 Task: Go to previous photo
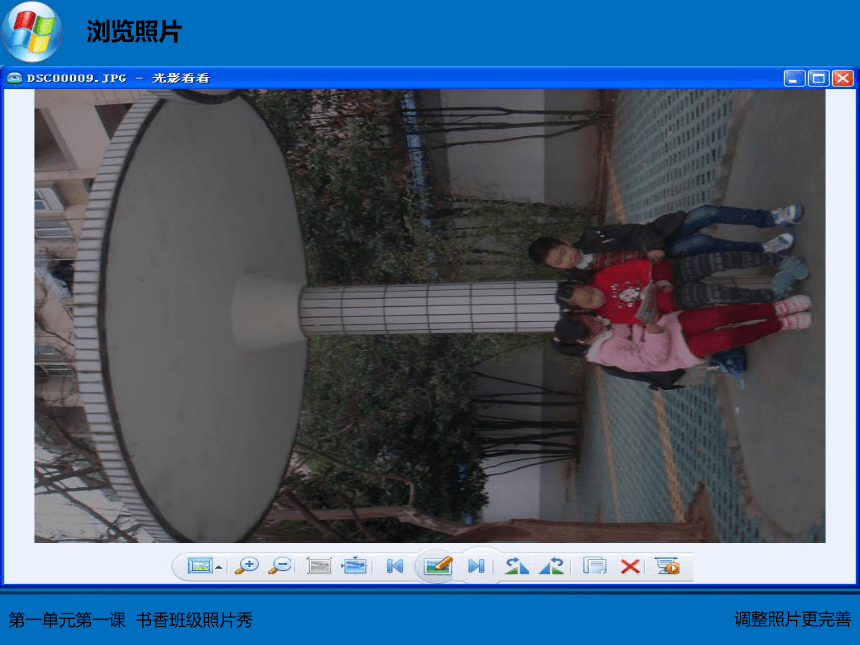click(x=395, y=566)
